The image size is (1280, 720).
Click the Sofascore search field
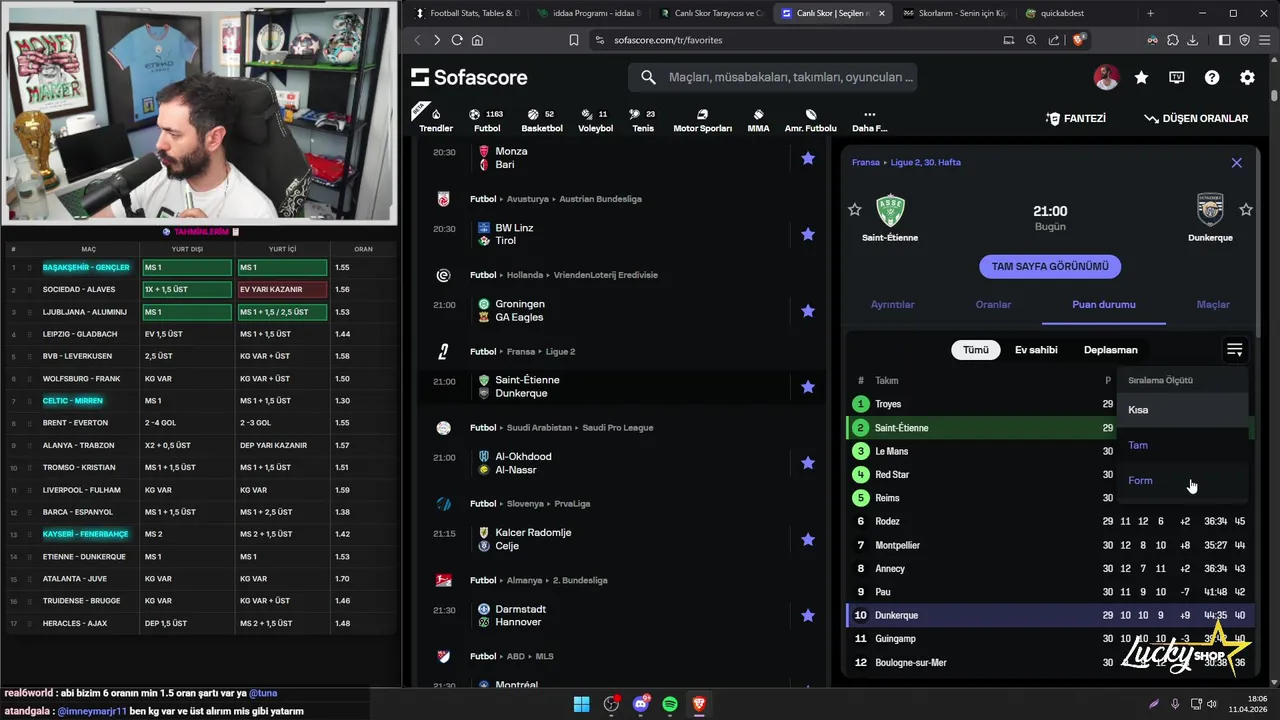(x=772, y=77)
